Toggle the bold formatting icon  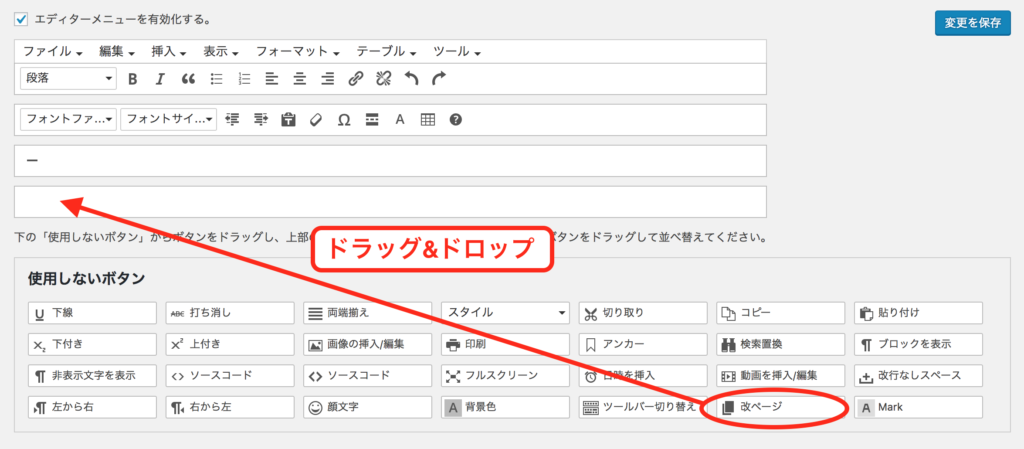[132, 78]
